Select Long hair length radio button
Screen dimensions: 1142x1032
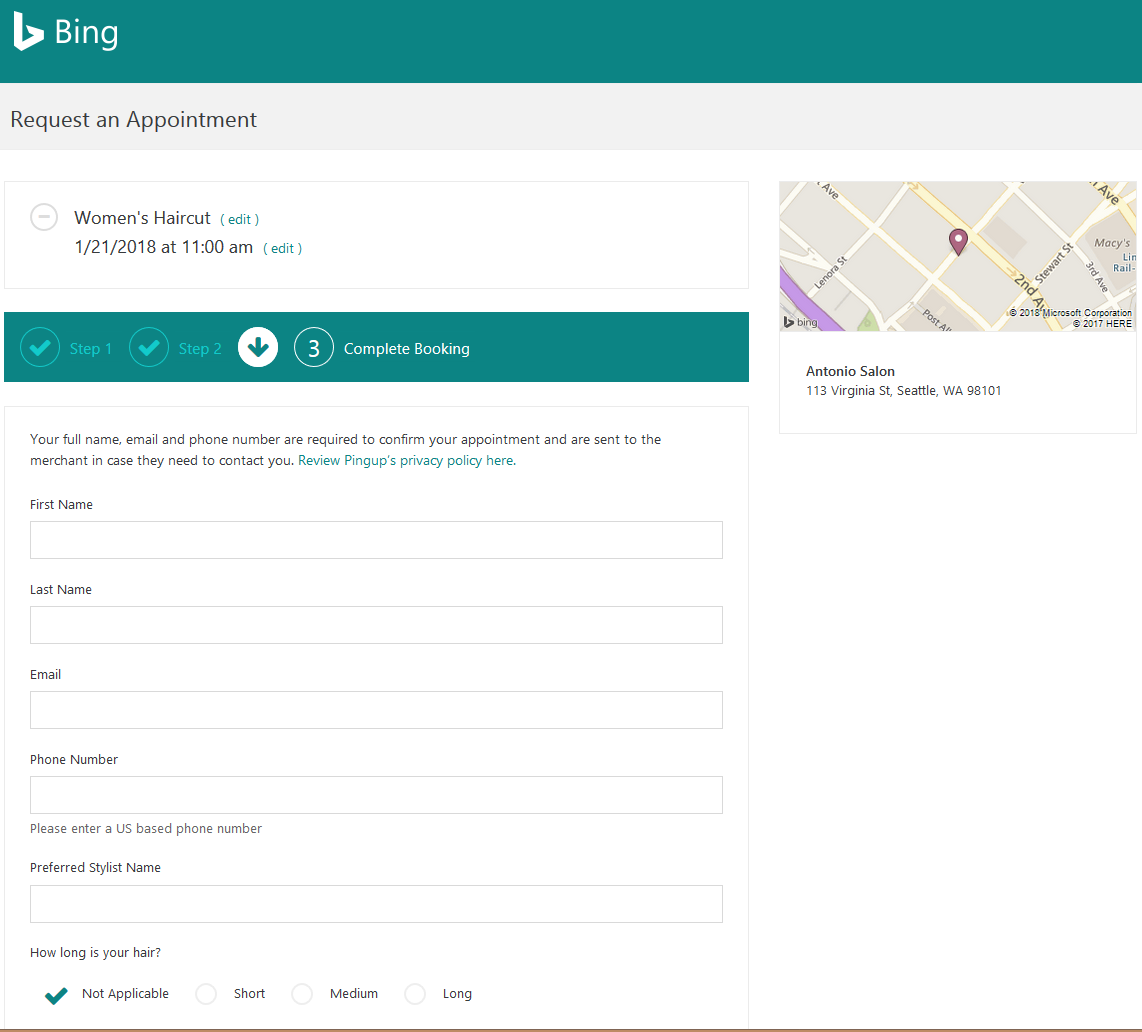coord(415,994)
